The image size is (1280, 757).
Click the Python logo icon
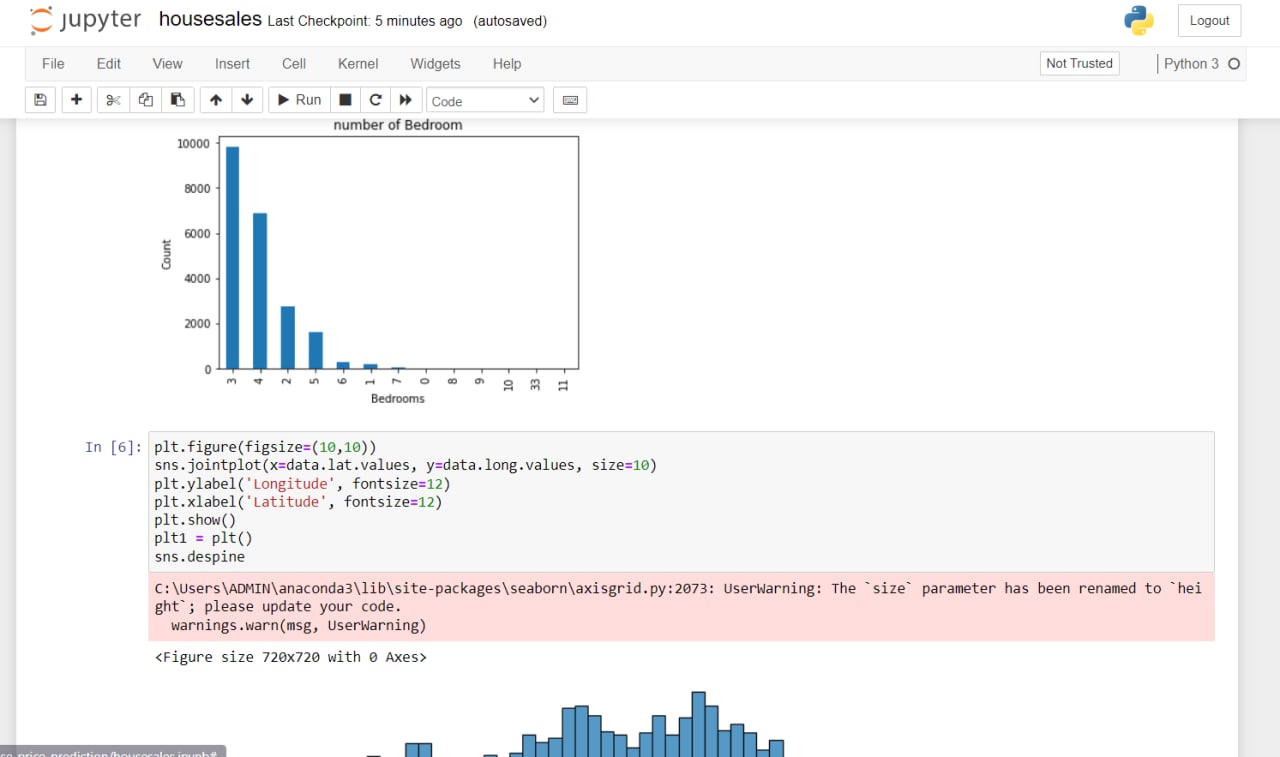pyautogui.click(x=1139, y=21)
